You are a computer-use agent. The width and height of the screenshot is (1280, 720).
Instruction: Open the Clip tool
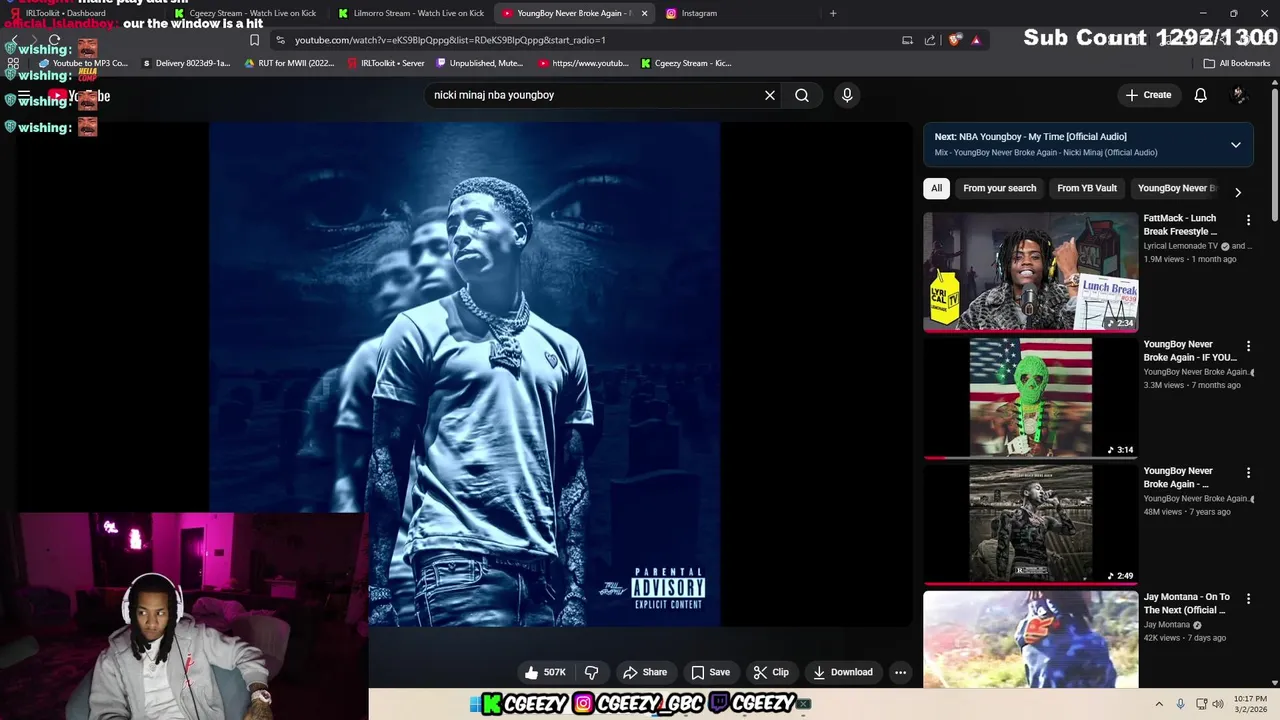[770, 672]
